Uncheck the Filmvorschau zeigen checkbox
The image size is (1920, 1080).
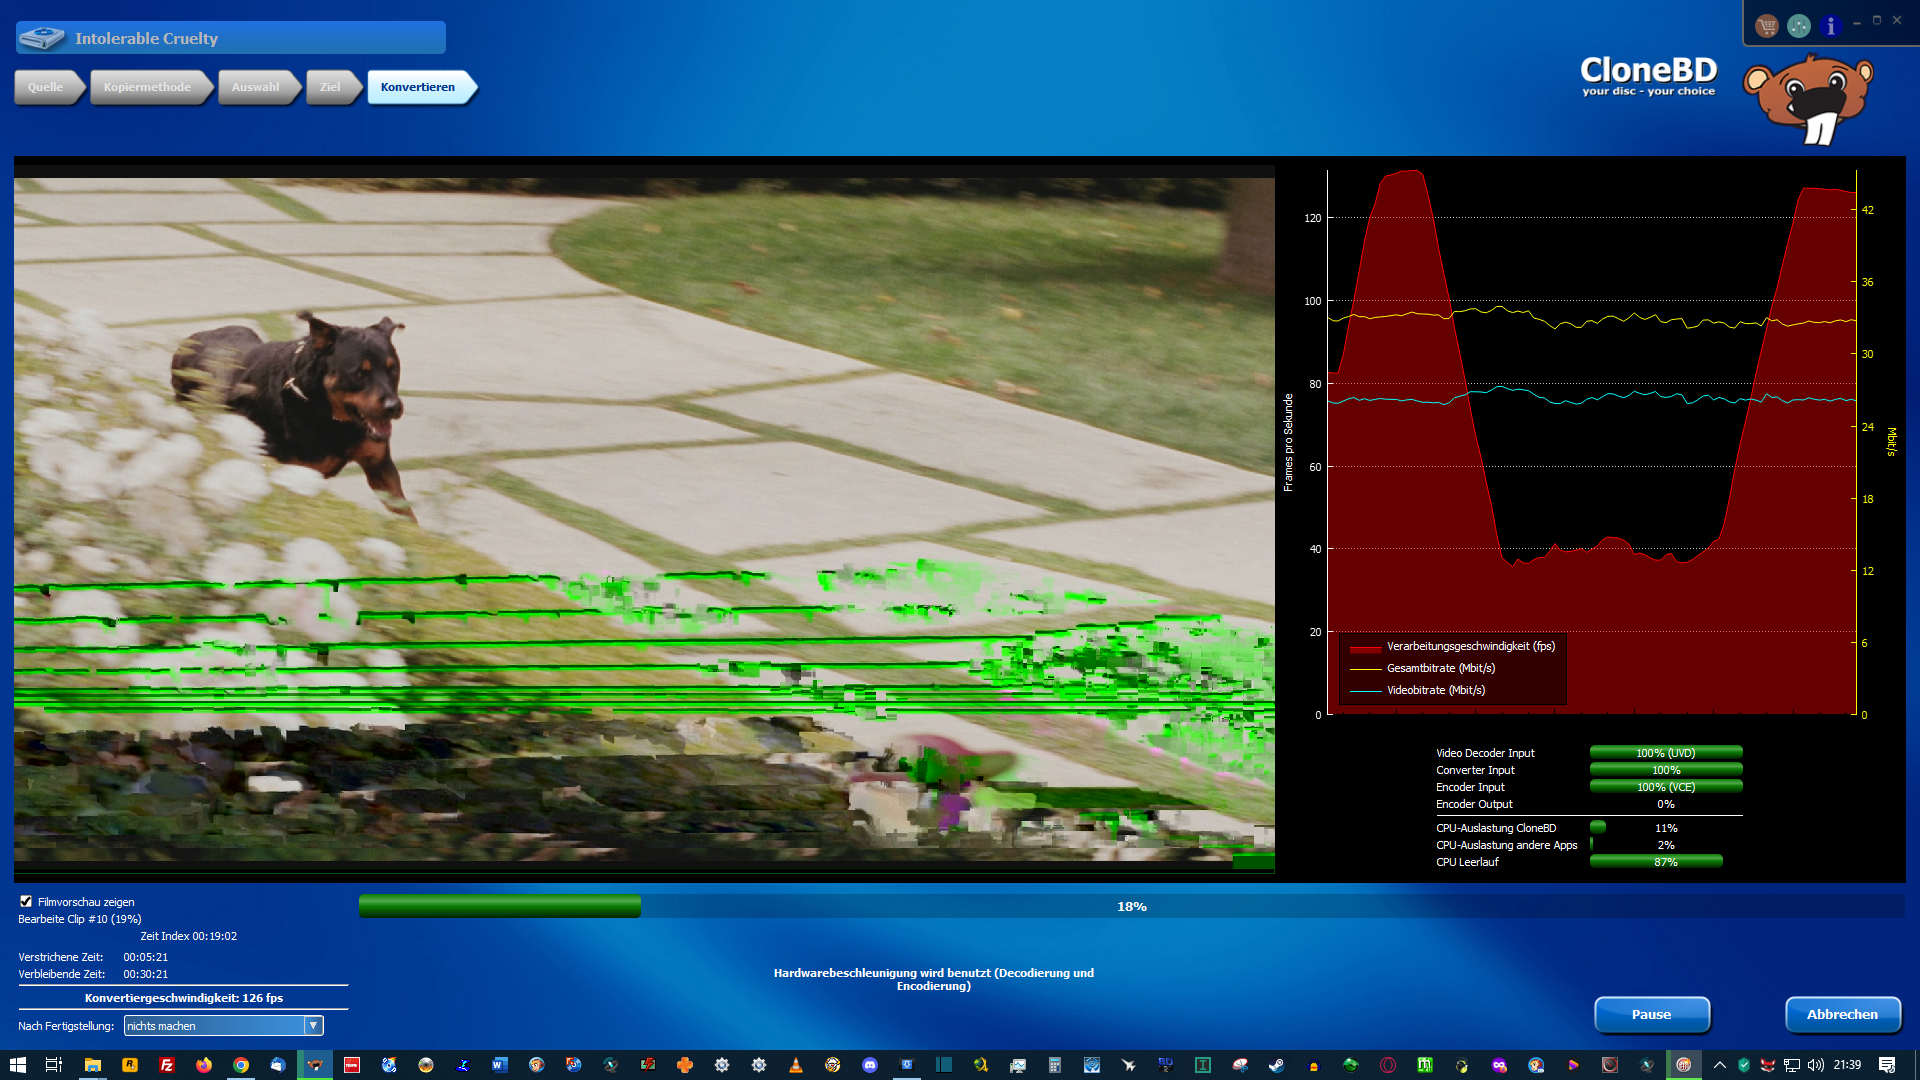(26, 901)
